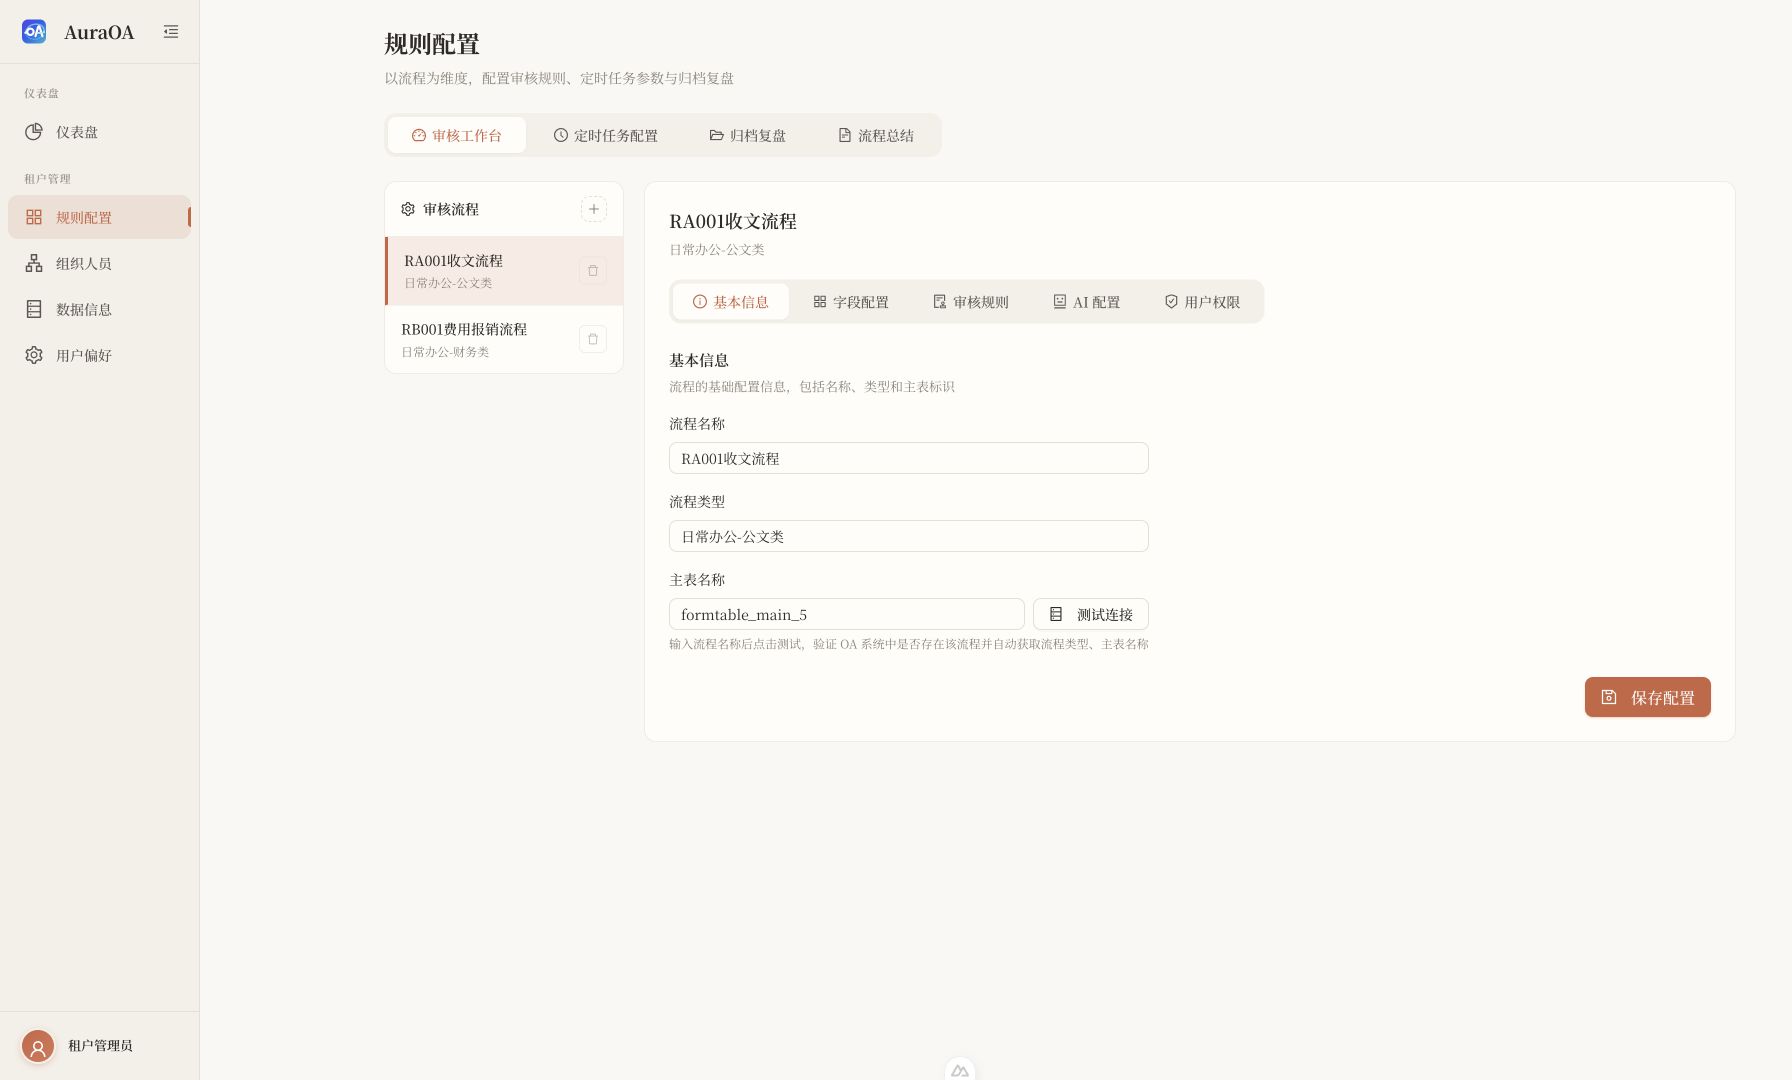Add a new 审核流程 with the plus icon
The width and height of the screenshot is (1792, 1080).
tap(594, 209)
